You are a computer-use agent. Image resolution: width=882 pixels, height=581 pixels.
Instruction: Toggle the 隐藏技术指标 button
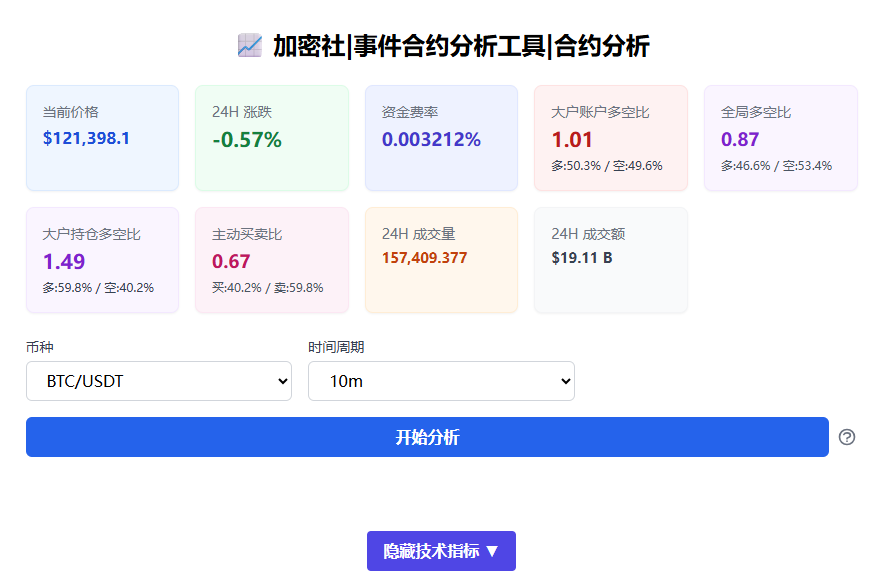[x=441, y=551]
